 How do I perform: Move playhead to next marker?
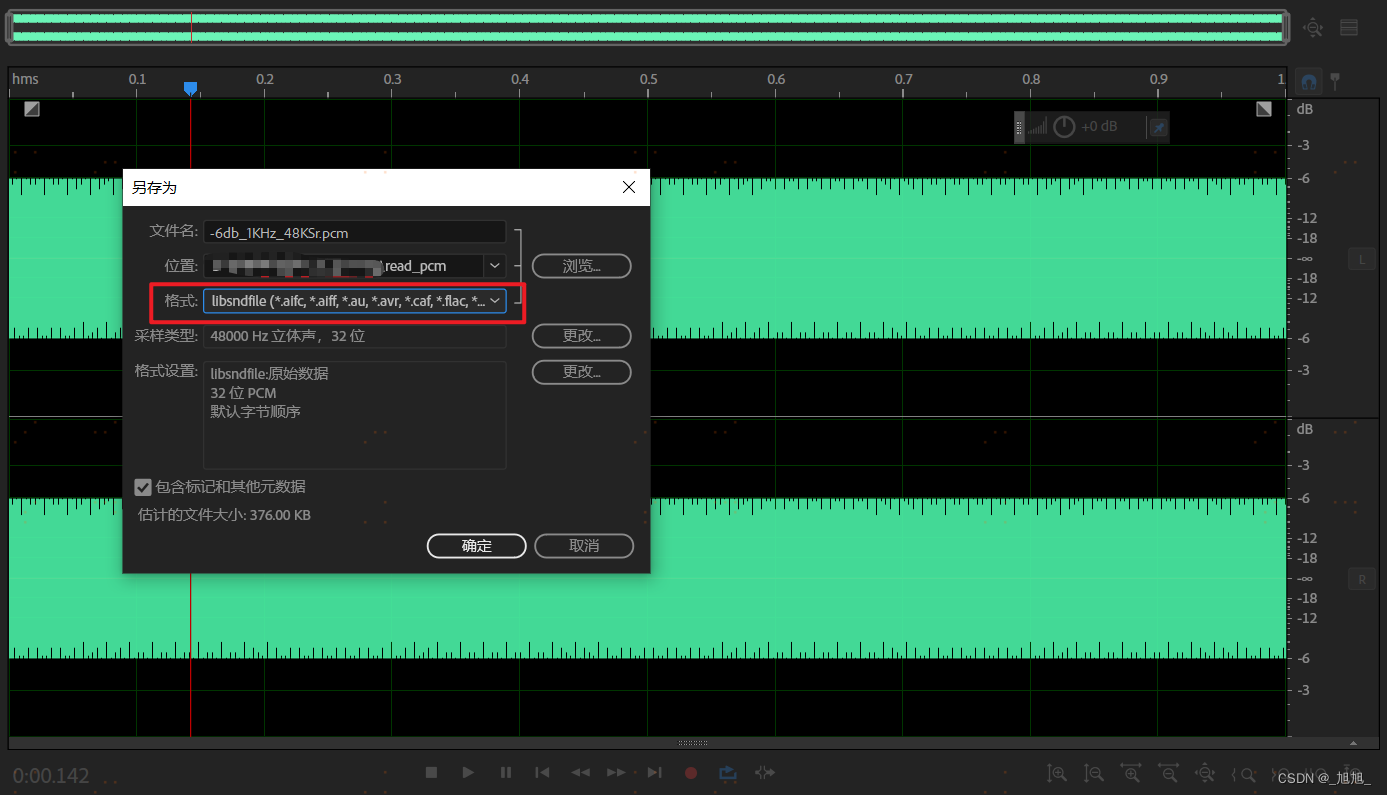click(654, 772)
